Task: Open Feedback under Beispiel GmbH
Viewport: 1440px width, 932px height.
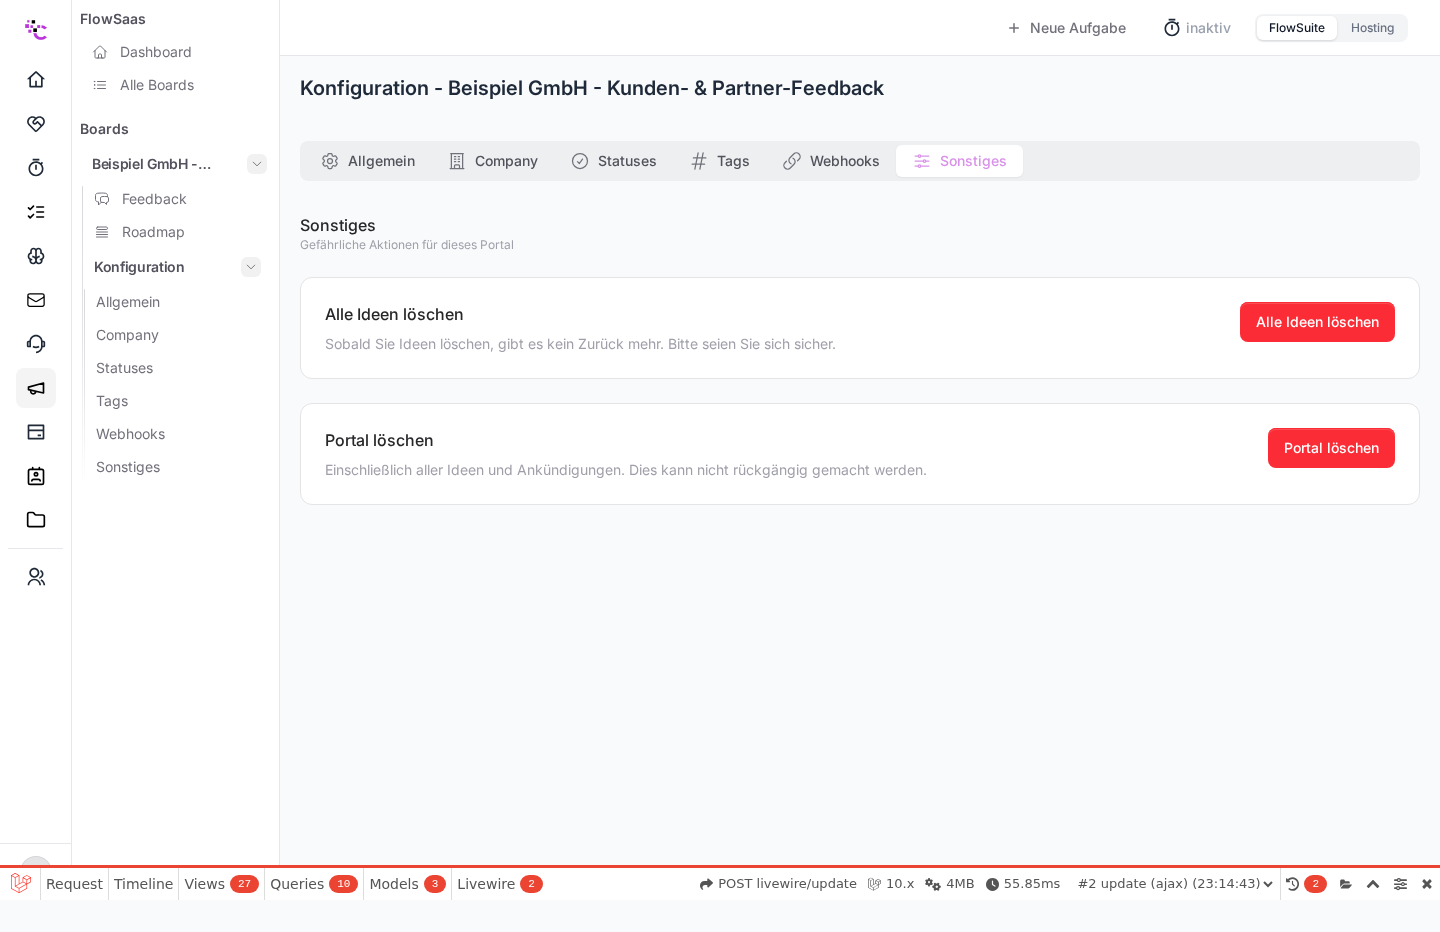Action: click(154, 199)
